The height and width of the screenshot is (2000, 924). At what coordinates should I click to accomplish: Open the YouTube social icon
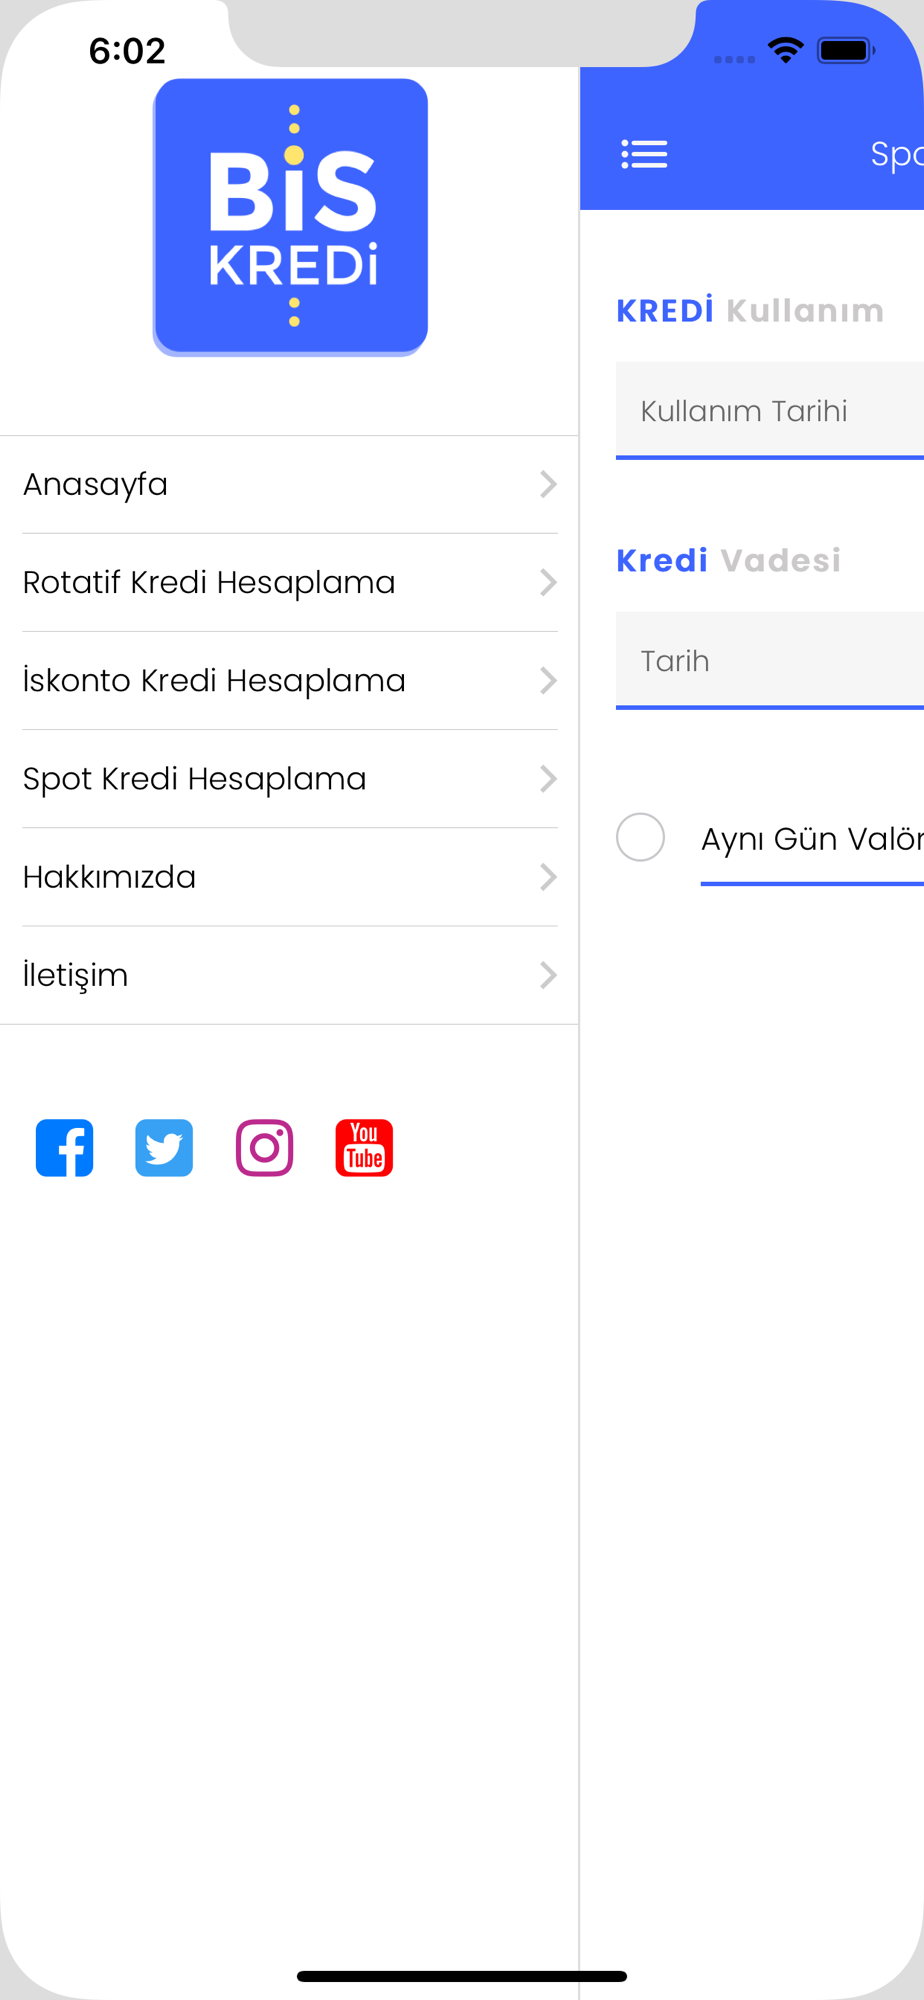click(364, 1148)
